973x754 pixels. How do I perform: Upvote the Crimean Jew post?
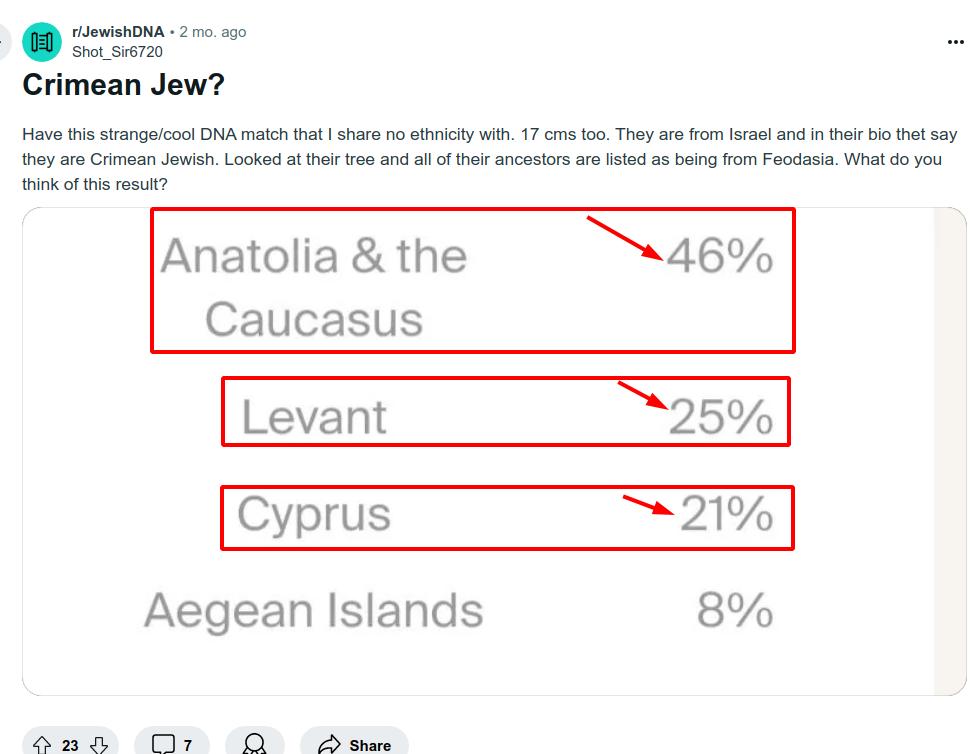[42, 745]
